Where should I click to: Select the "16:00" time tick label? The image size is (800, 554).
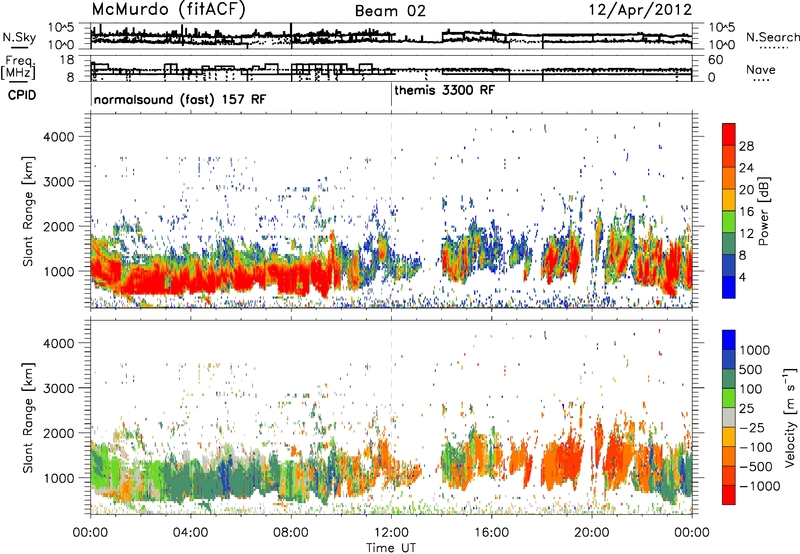491,533
